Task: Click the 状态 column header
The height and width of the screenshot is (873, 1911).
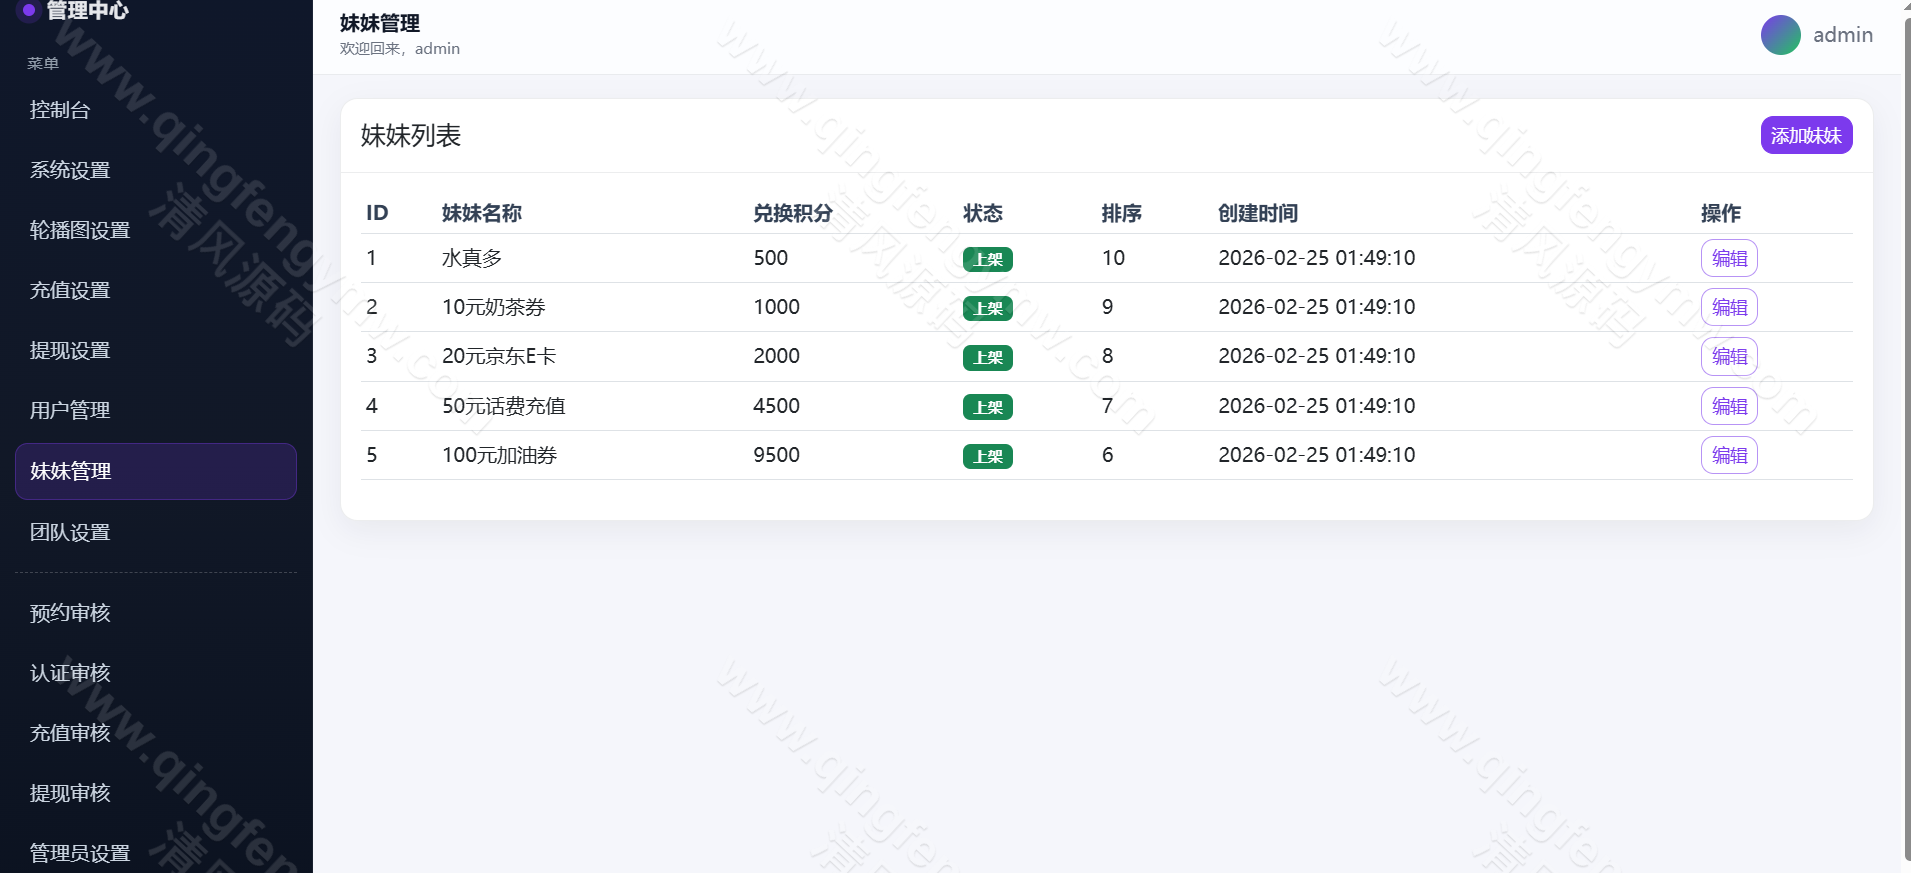Action: [x=983, y=213]
